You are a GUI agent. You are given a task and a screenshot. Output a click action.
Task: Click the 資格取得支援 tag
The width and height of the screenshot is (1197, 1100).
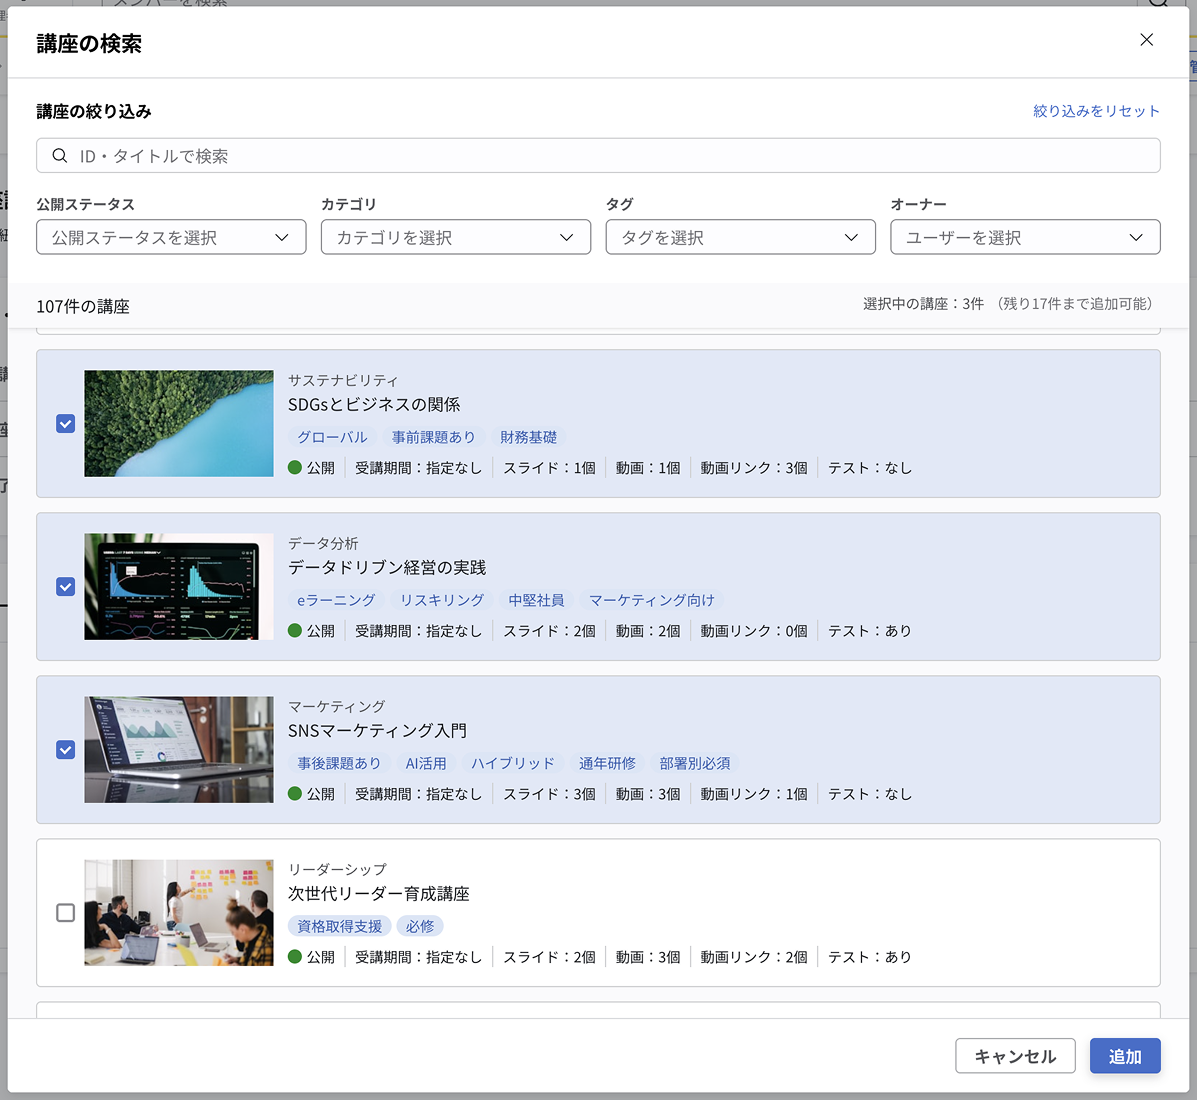[x=340, y=926]
